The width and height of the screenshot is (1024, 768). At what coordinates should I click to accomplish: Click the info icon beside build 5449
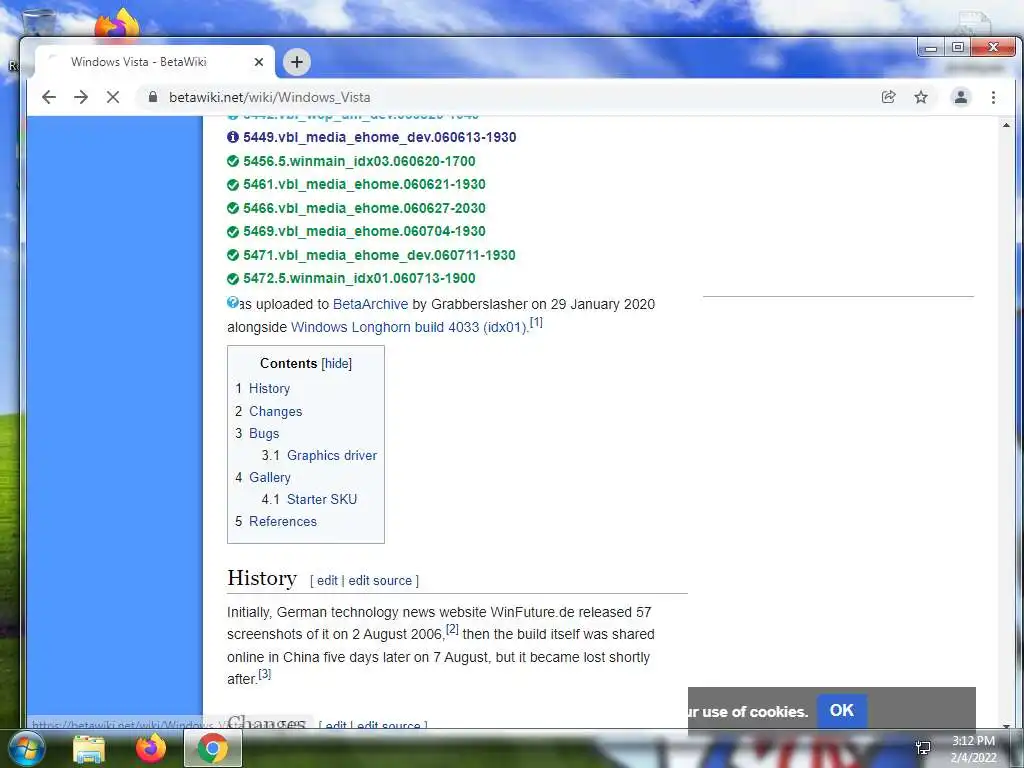pyautogui.click(x=232, y=137)
